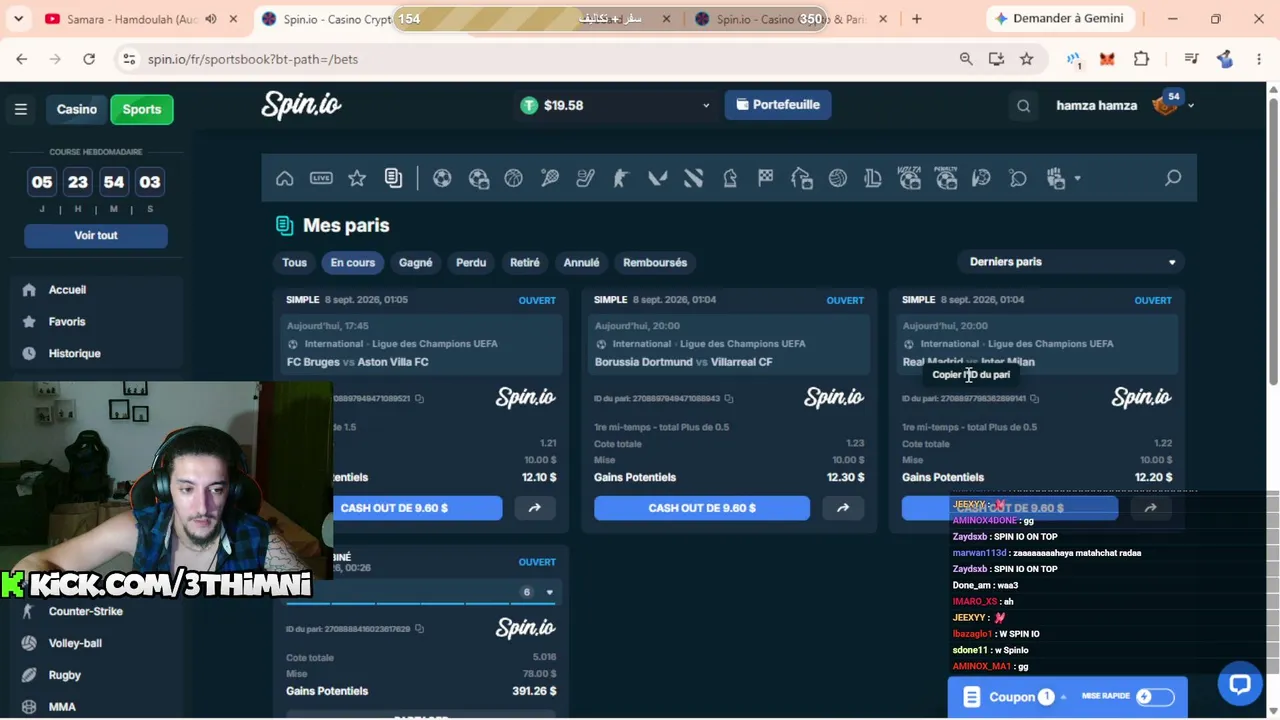Open Rugby in the sidebar
The height and width of the screenshot is (720, 1280).
coord(65,675)
